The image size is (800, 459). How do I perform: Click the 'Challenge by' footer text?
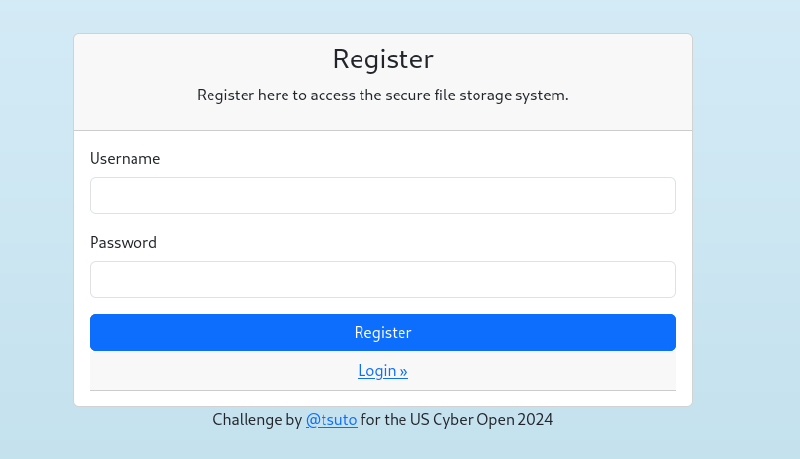pos(256,420)
